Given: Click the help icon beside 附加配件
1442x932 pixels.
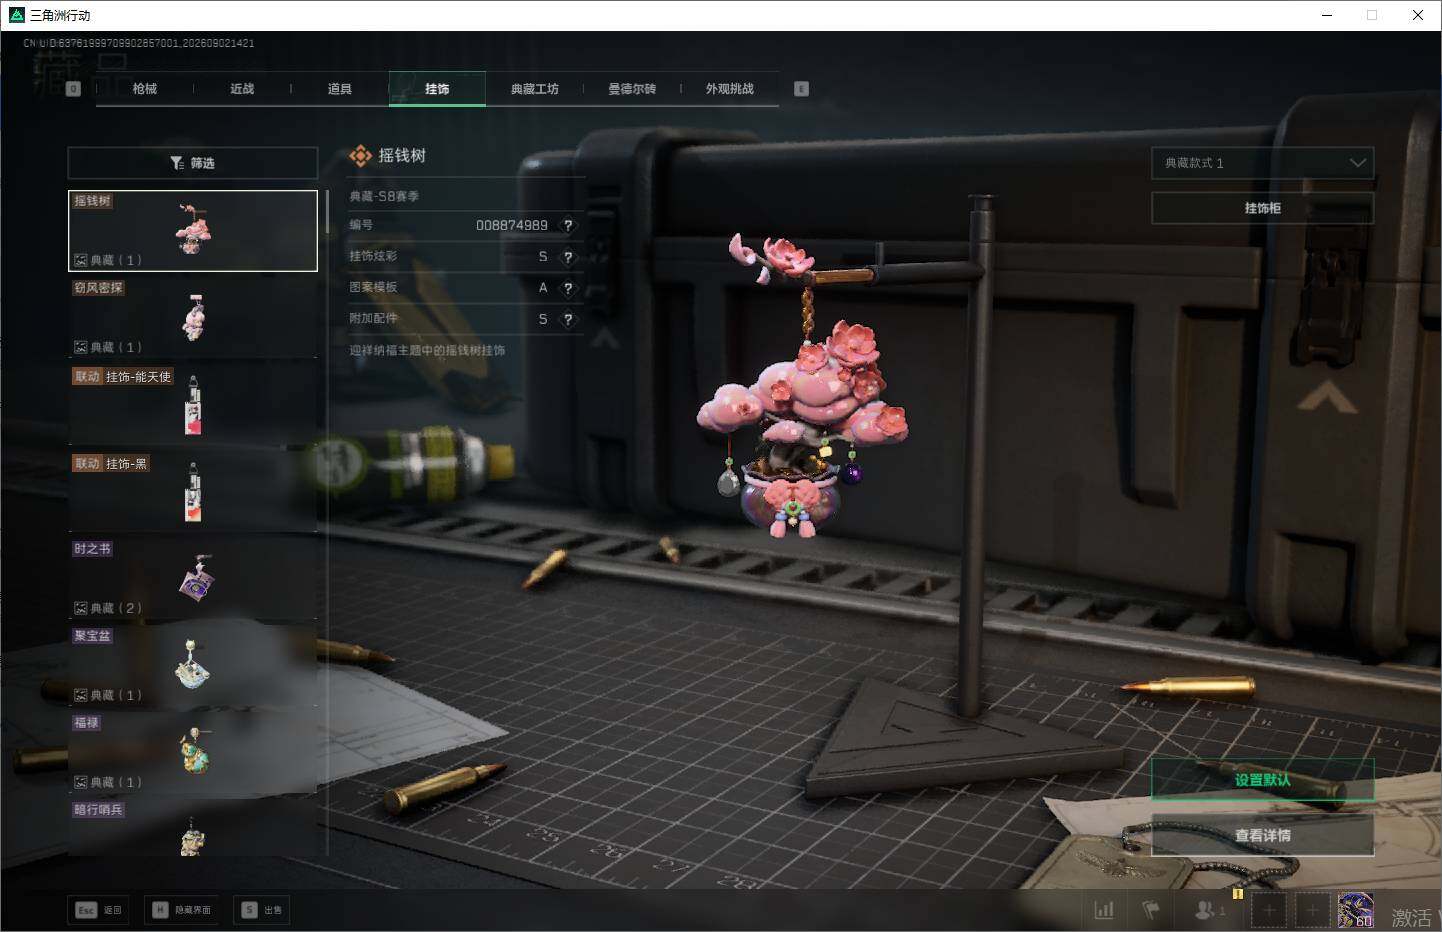Looking at the screenshot, I should click(568, 319).
